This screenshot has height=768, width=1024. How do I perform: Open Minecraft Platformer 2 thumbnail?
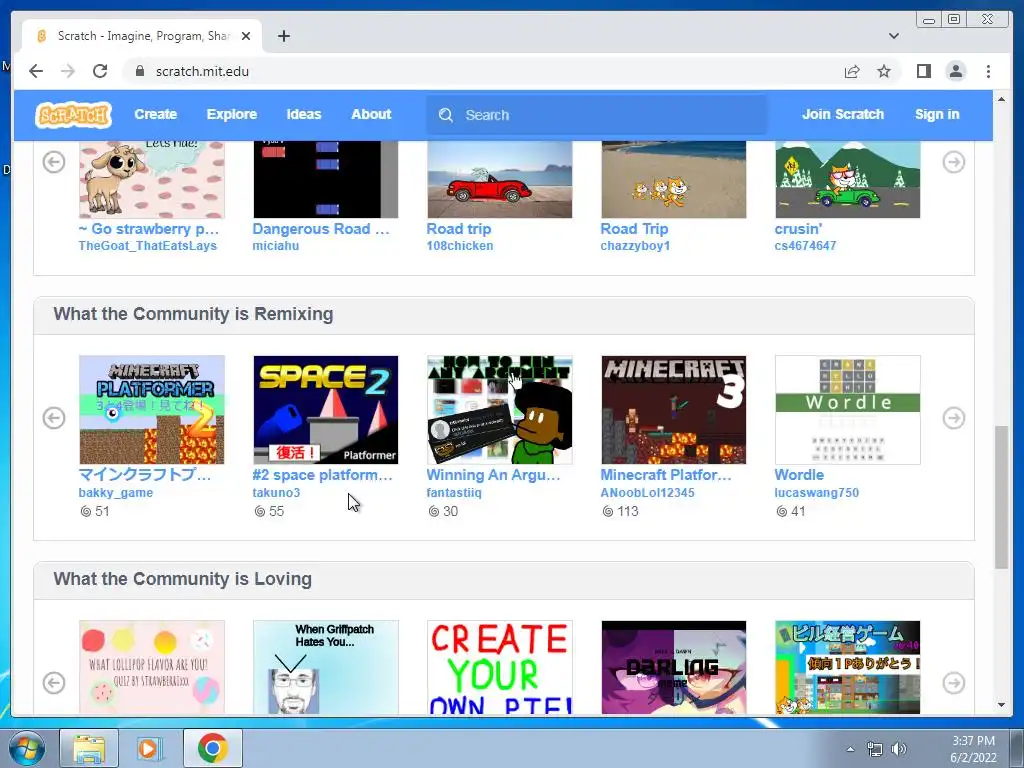point(152,409)
